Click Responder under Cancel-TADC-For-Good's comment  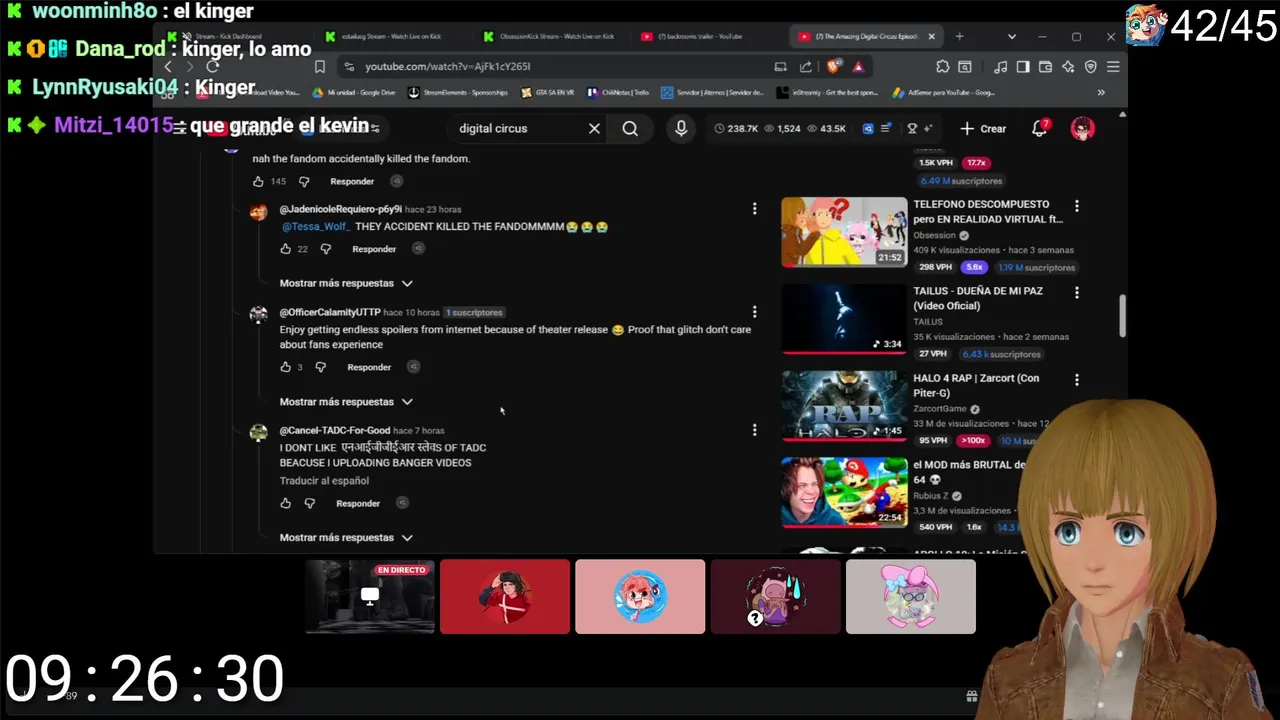358,503
